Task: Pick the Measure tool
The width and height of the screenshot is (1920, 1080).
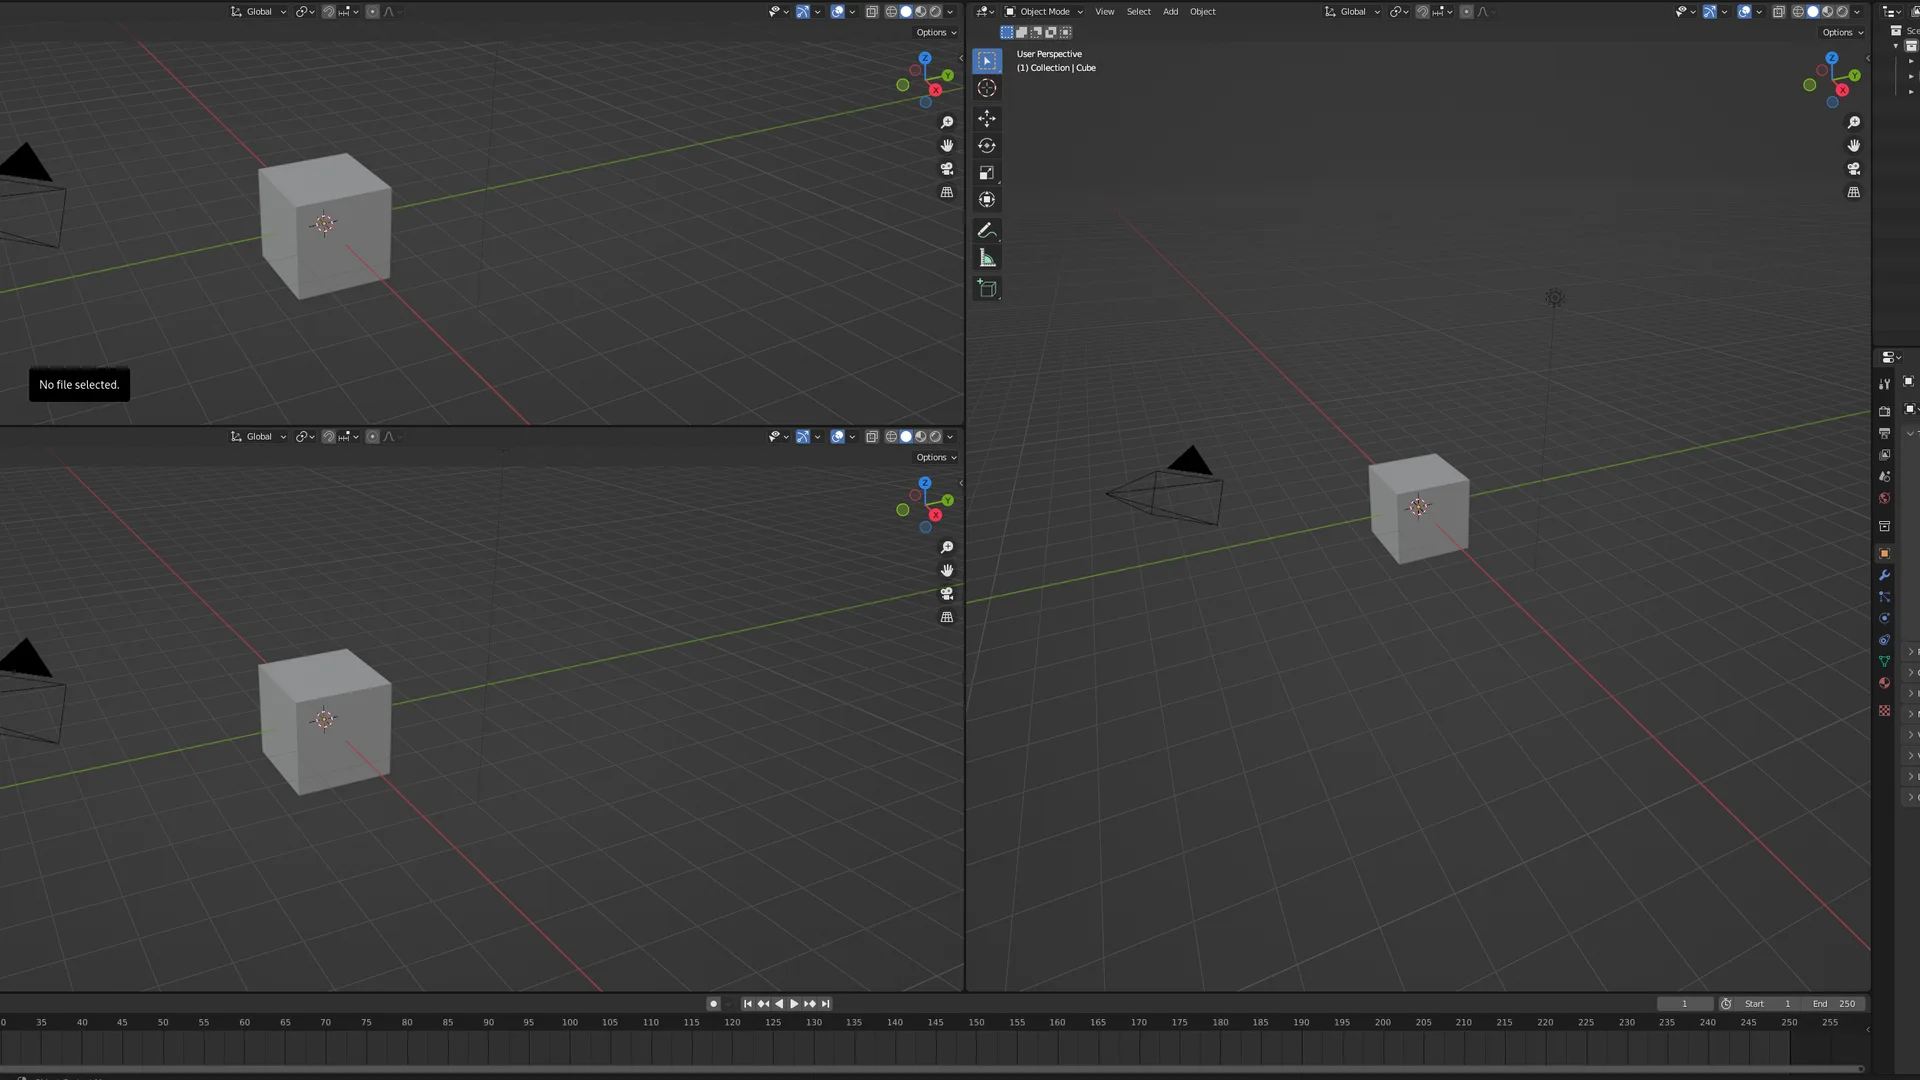Action: (987, 258)
